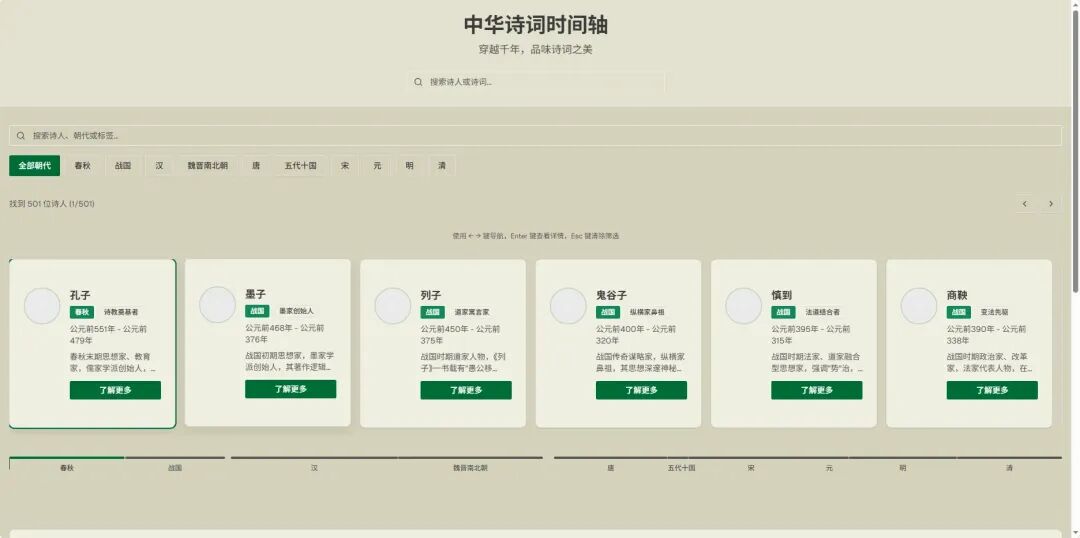Open 了解更多 on 慎到's card
This screenshot has height=538, width=1080.
click(817, 391)
